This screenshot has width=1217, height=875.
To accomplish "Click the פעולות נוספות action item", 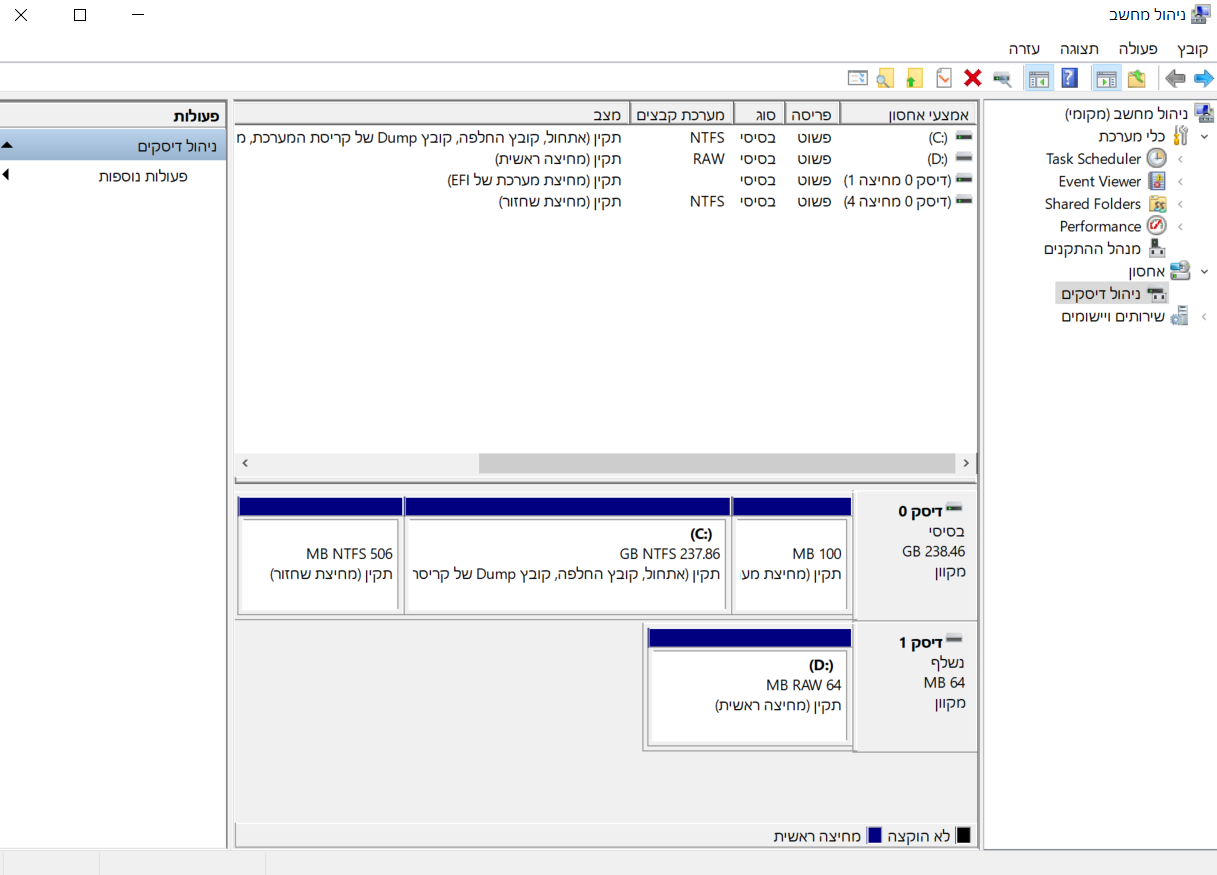I will [x=143, y=176].
